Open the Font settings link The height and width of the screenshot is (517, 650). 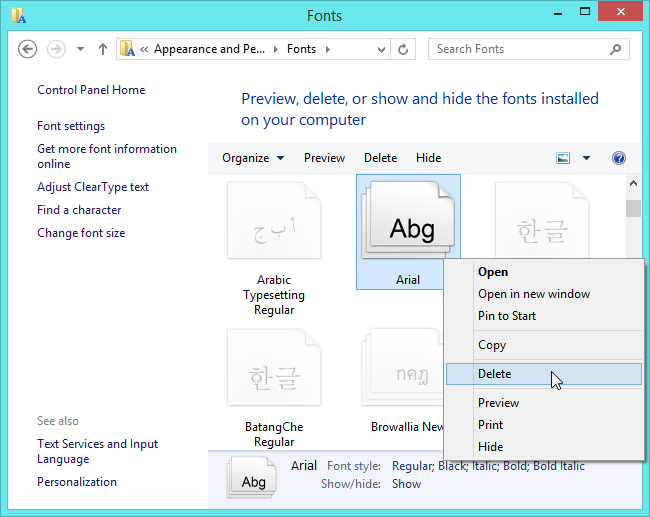71,126
